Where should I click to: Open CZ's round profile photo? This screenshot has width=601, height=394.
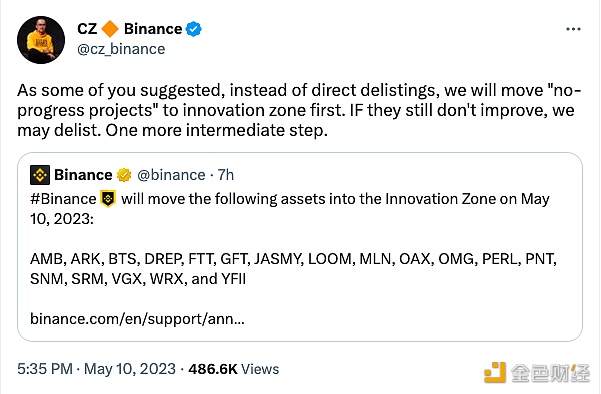[41, 40]
